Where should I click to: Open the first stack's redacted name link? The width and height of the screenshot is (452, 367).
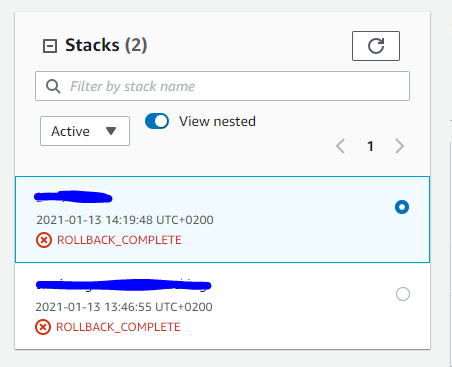click(73, 197)
